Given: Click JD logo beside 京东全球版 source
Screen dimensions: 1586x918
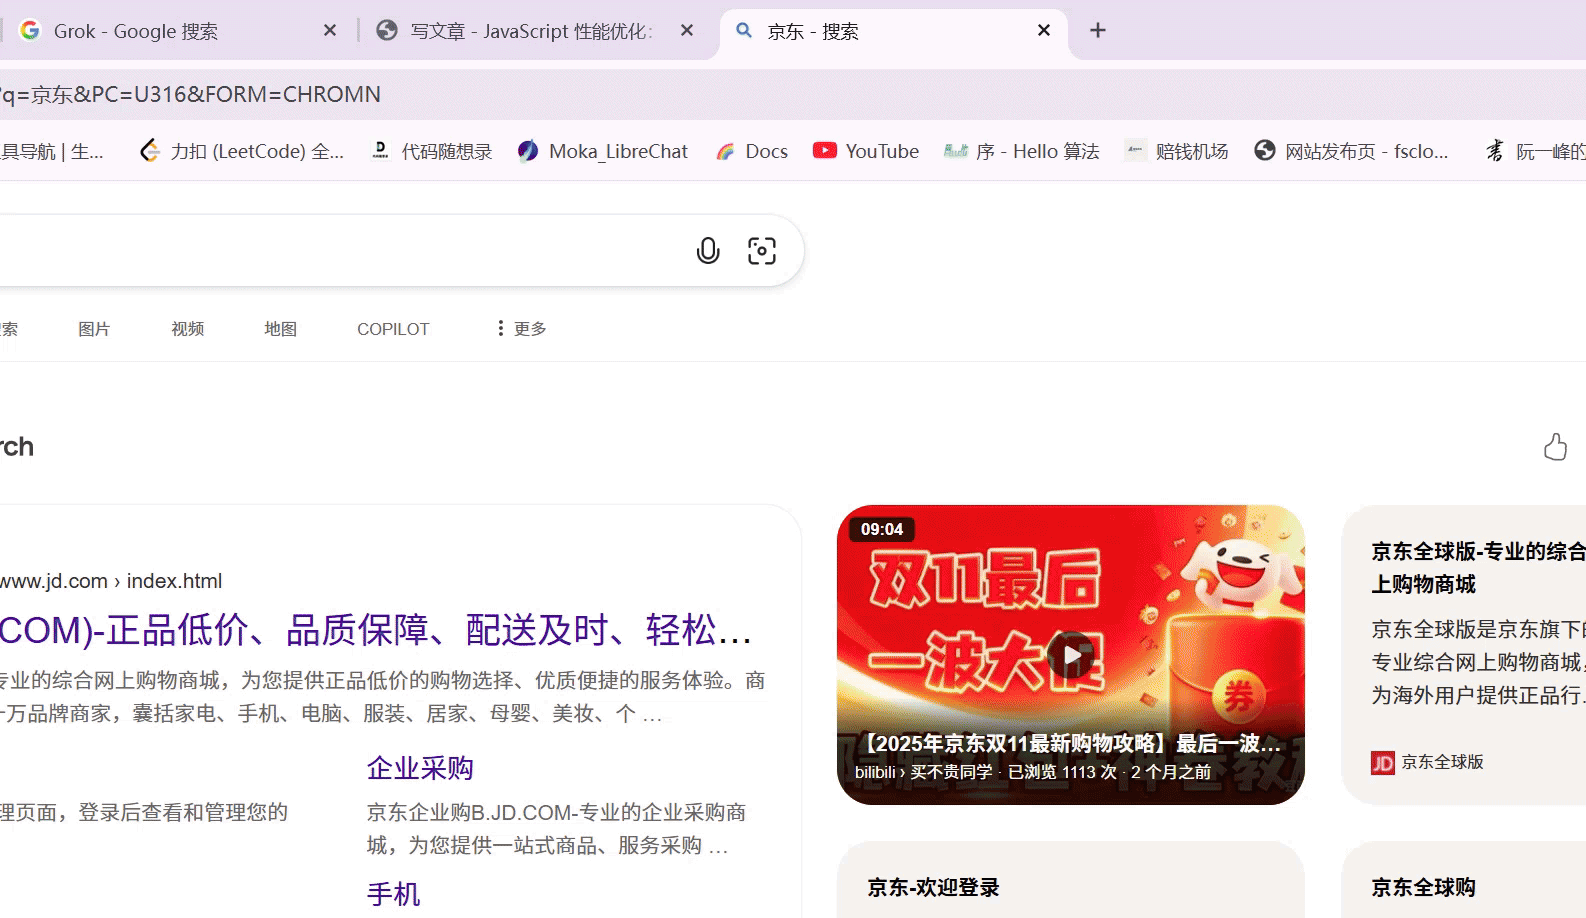Looking at the screenshot, I should click(x=1383, y=763).
